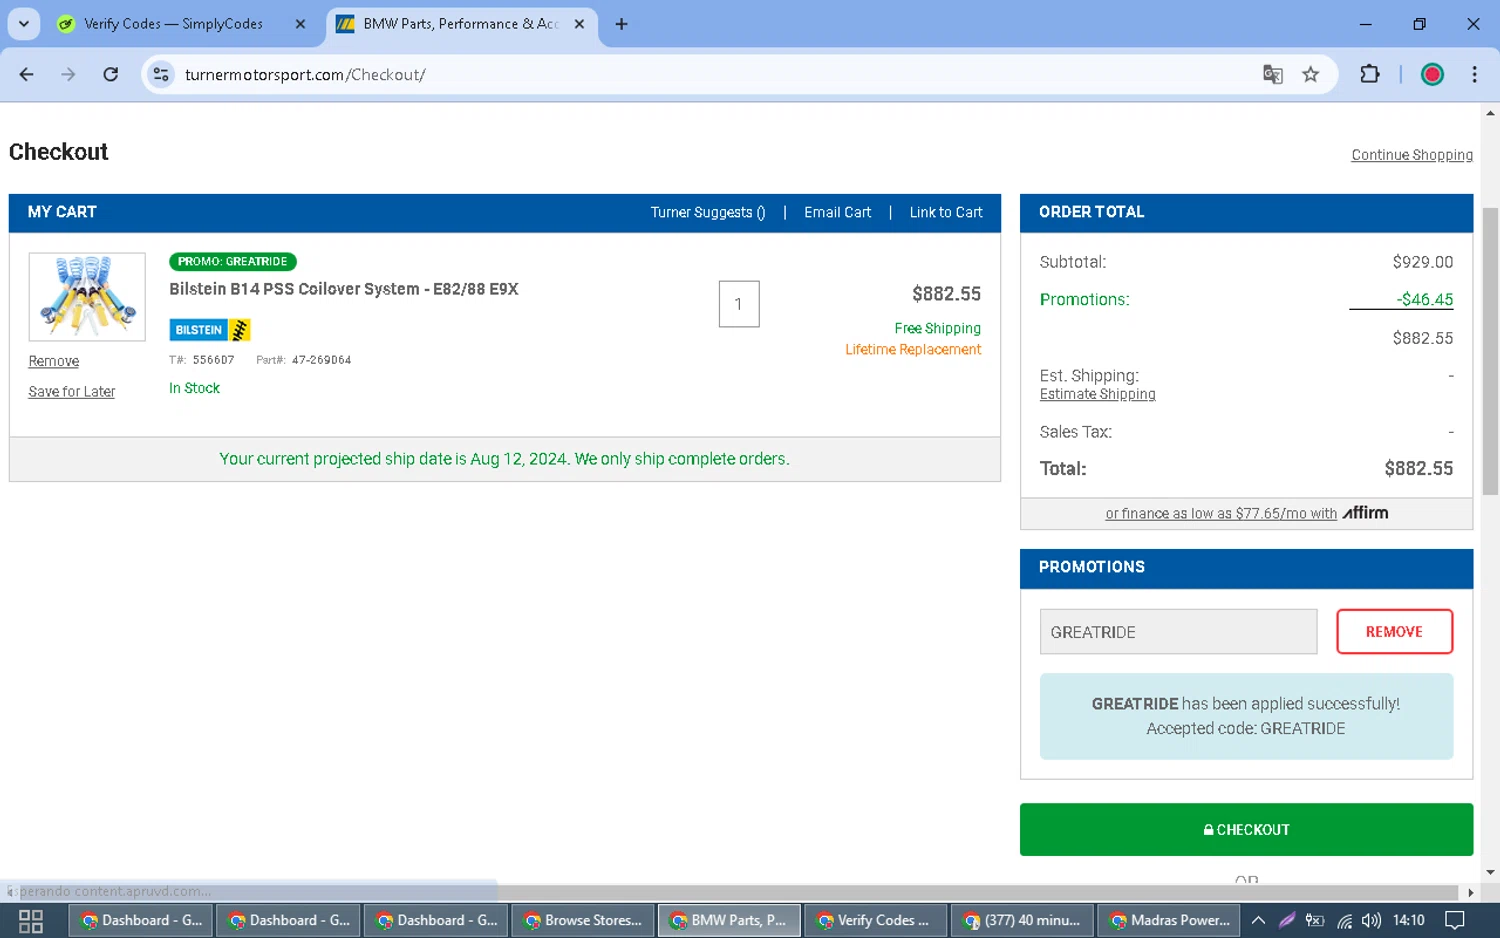Open the Browse Stores taskbar window

point(584,921)
